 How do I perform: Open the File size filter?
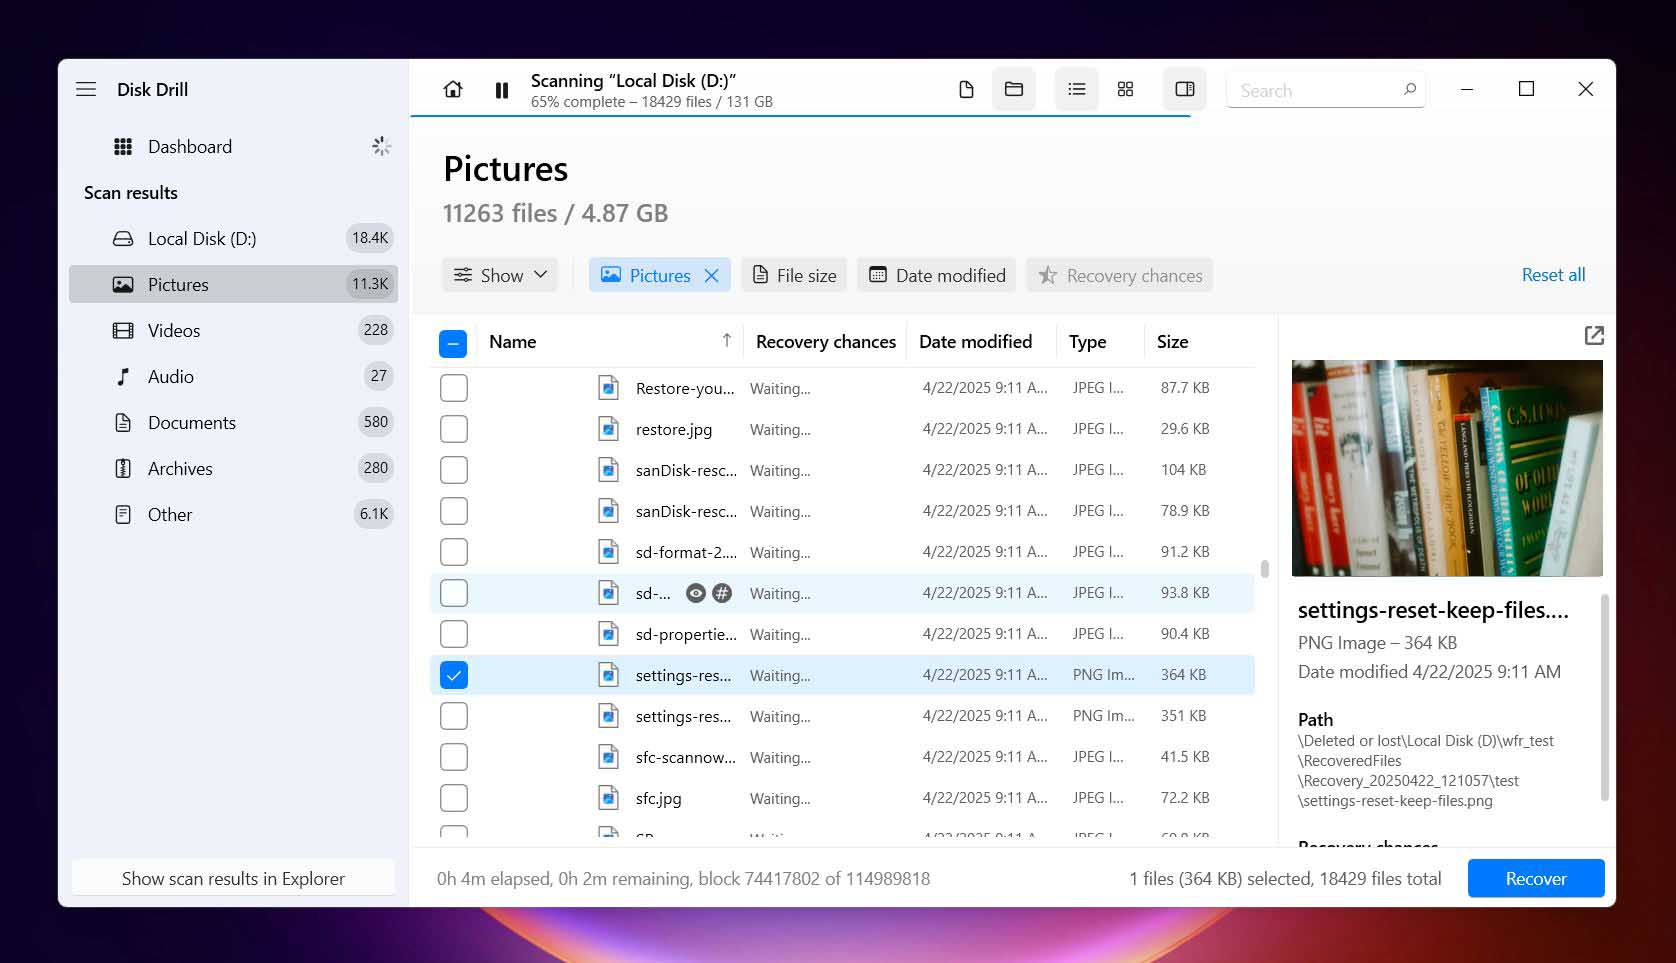click(x=794, y=275)
